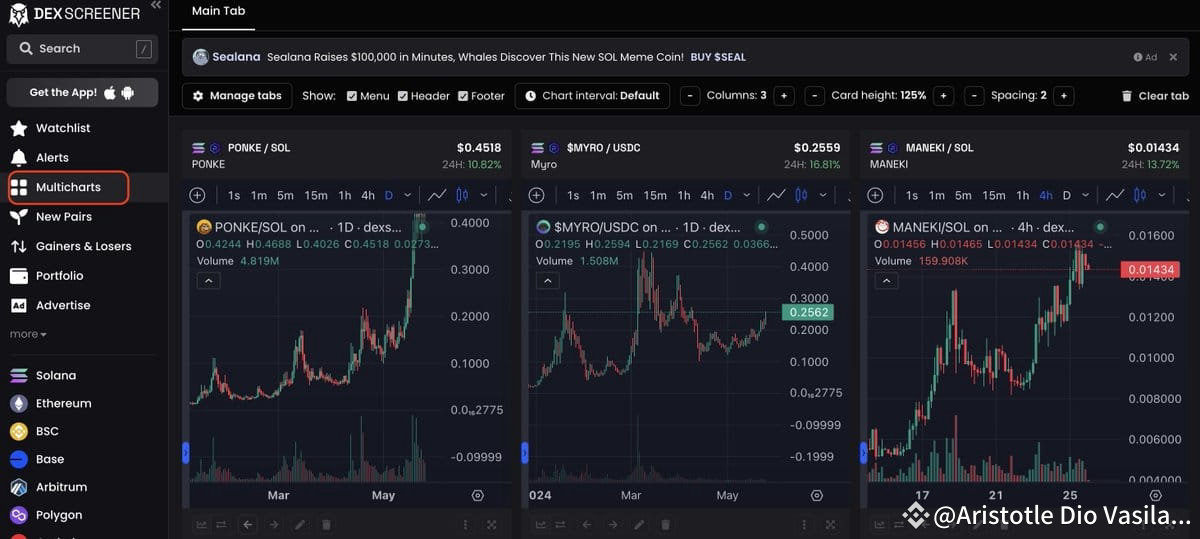Viewport: 1200px width, 539px height.
Task: Click the line chart icon on PONKE chart
Action: coord(436,195)
